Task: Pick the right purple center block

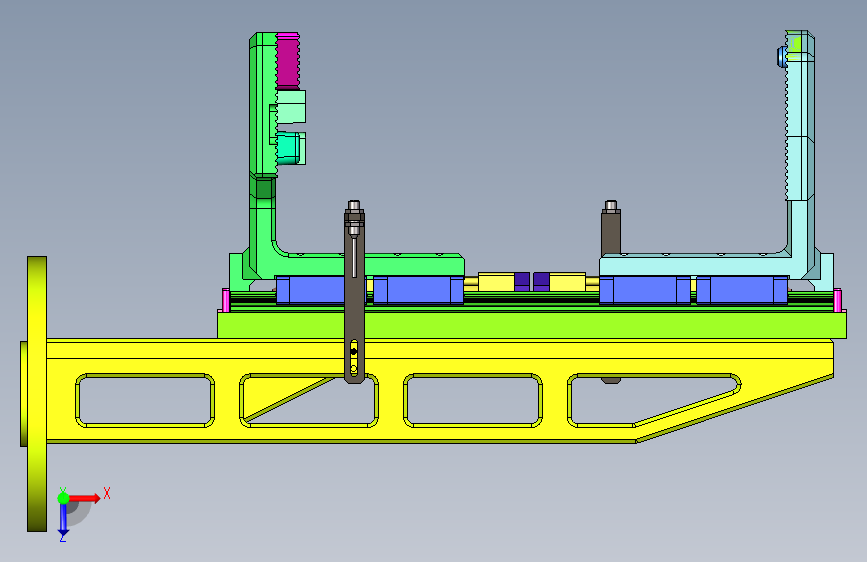Action: pyautogui.click(x=541, y=282)
